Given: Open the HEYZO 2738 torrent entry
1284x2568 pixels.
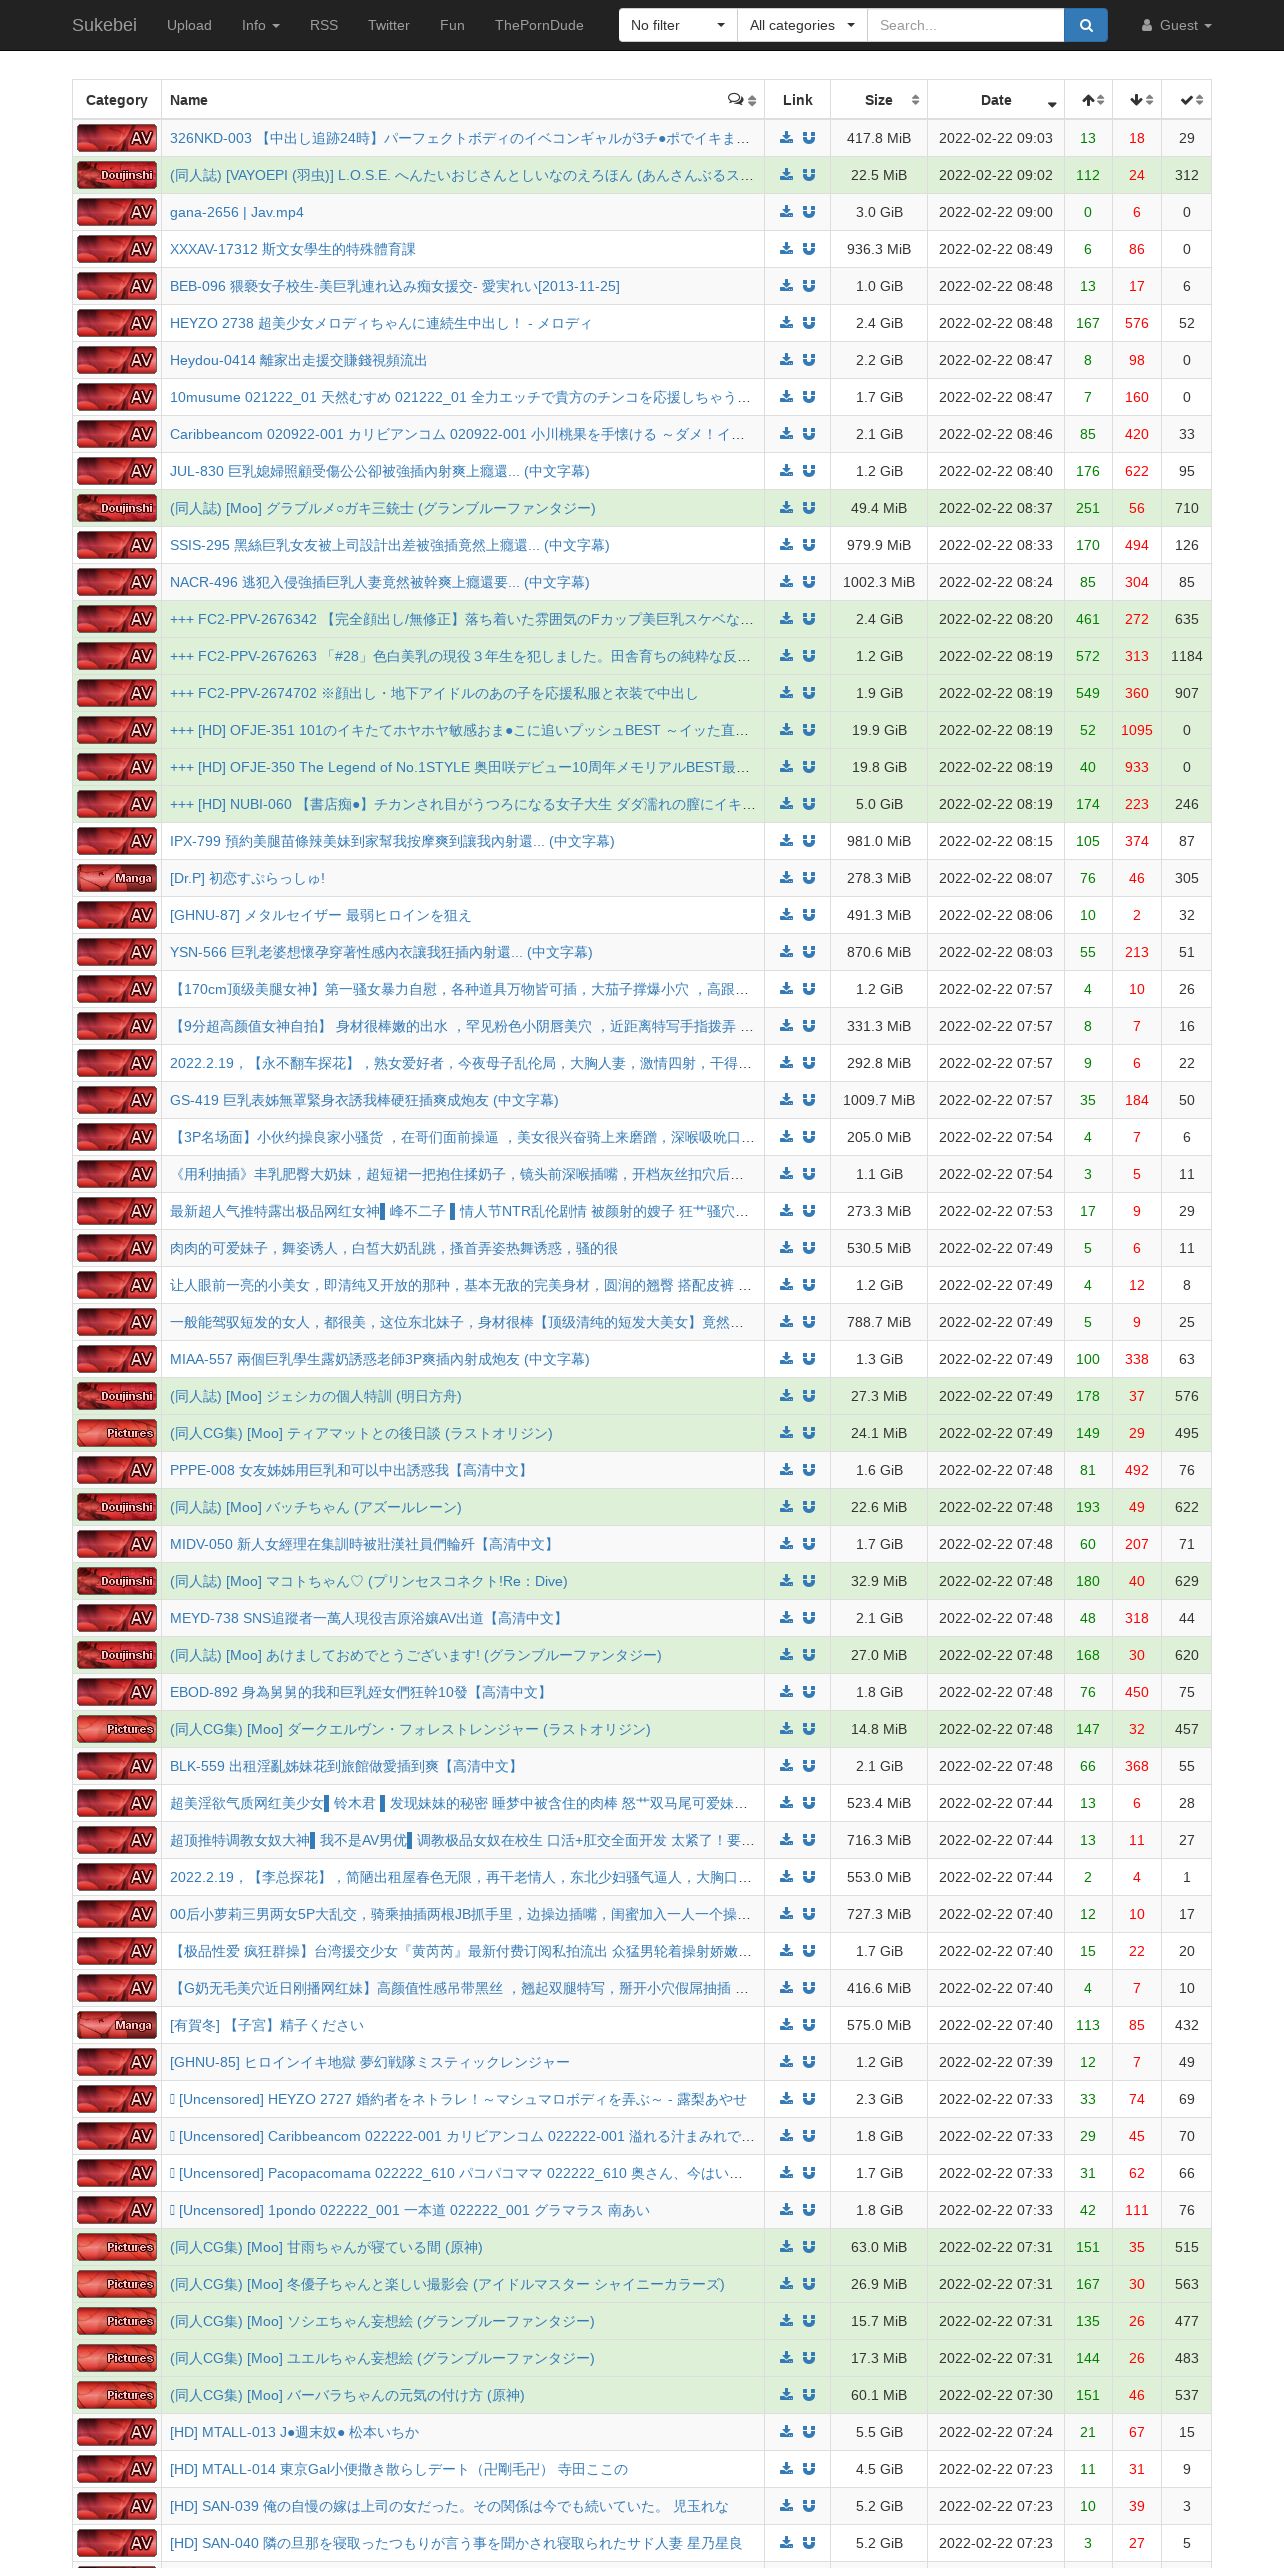Looking at the screenshot, I should 381,323.
